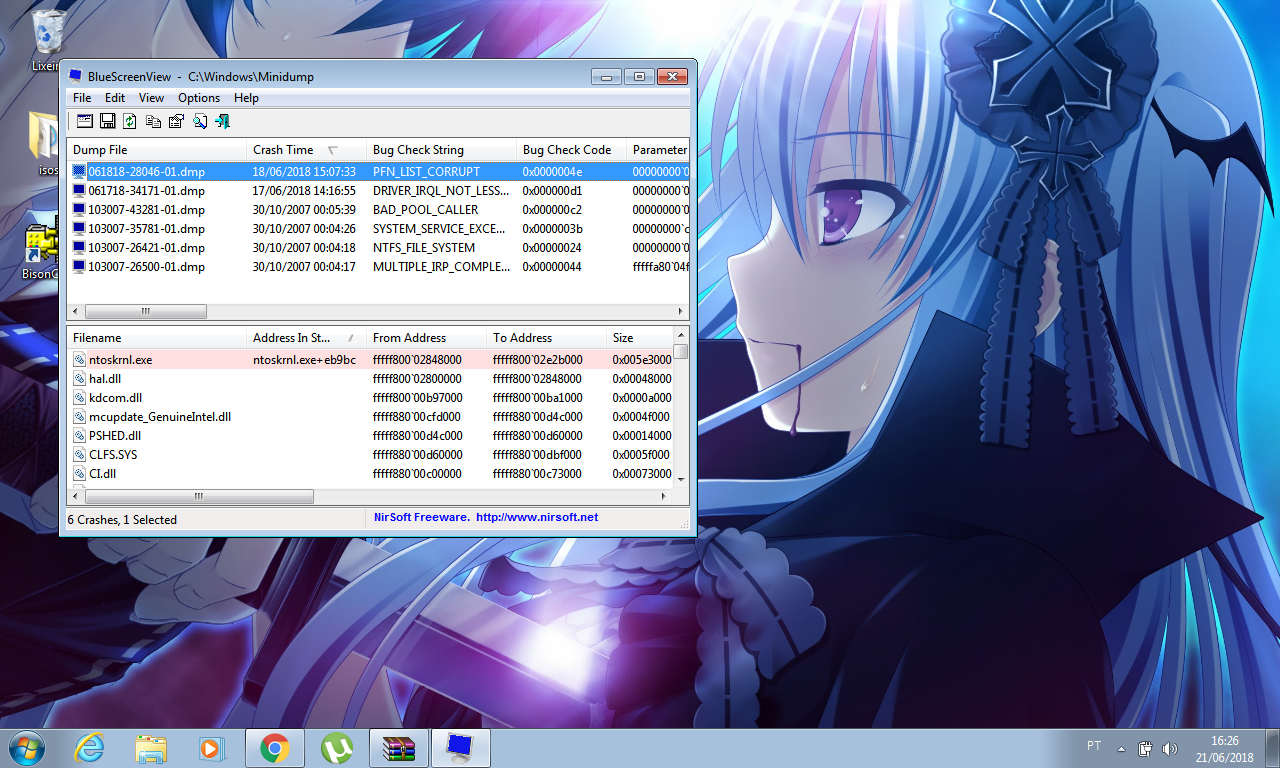Open Windows Media Player from the taskbar

pyautogui.click(x=212, y=747)
